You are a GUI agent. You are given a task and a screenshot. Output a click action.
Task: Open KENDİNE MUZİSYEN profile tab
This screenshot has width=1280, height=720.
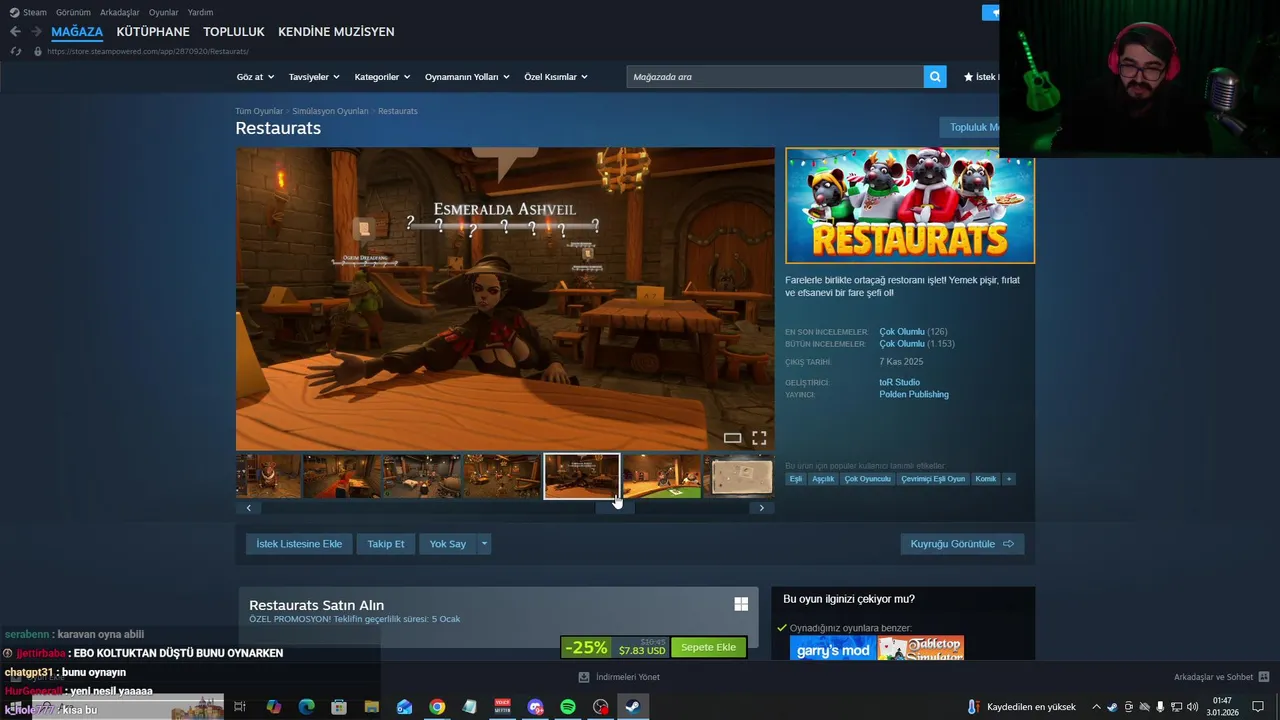click(336, 32)
